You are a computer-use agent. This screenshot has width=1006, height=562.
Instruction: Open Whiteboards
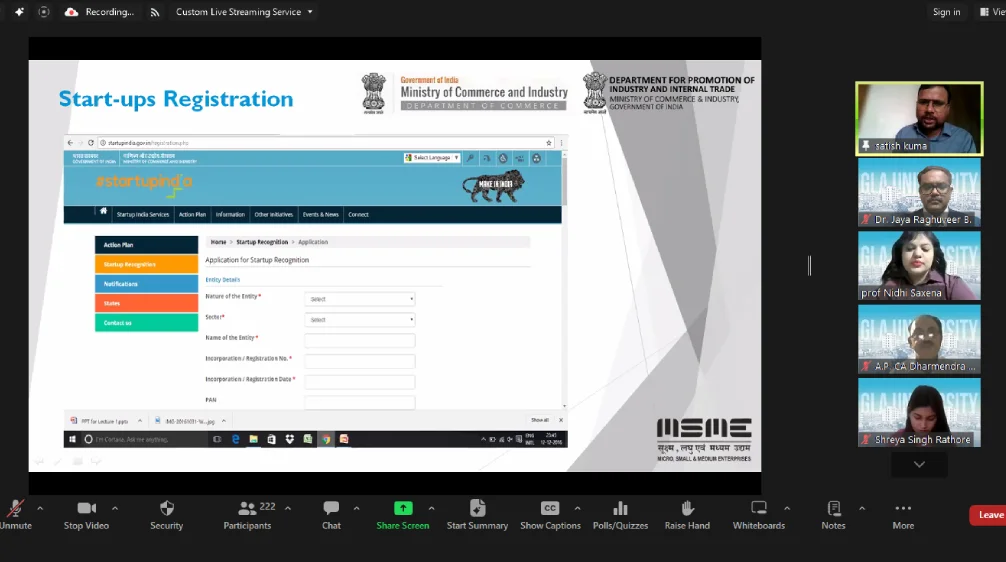pyautogui.click(x=758, y=515)
